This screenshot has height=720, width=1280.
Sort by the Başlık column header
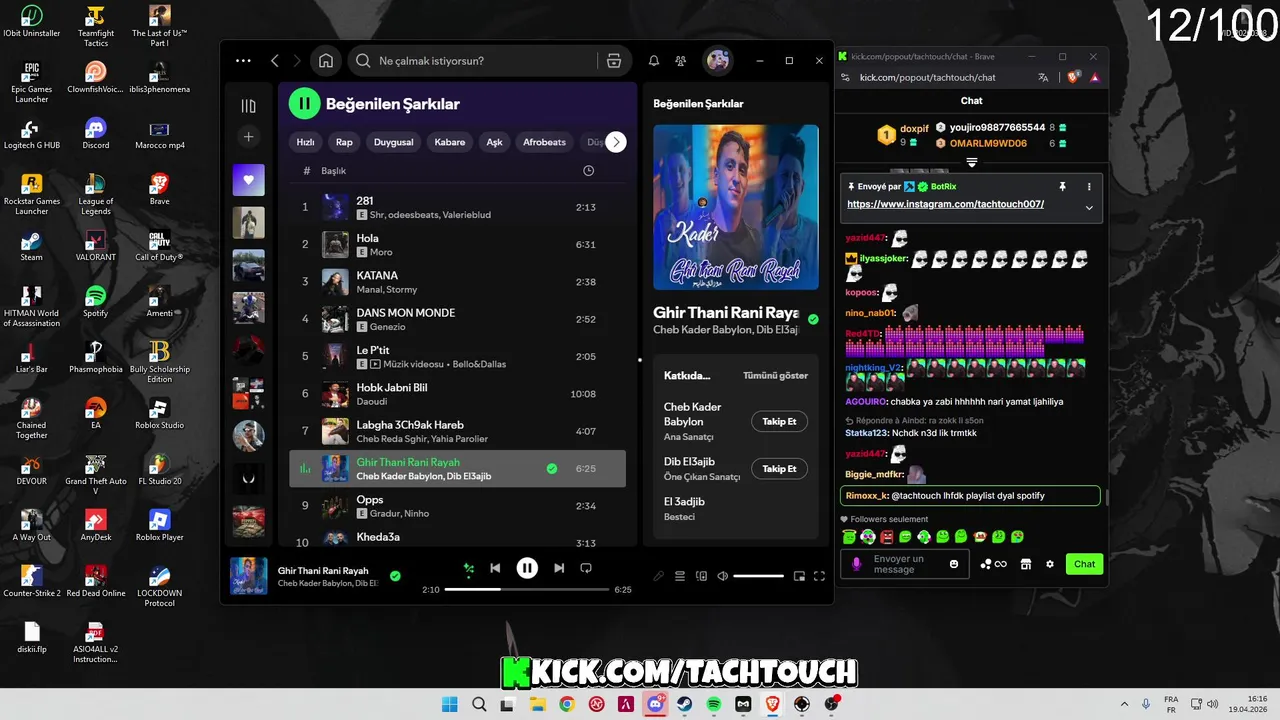[333, 171]
